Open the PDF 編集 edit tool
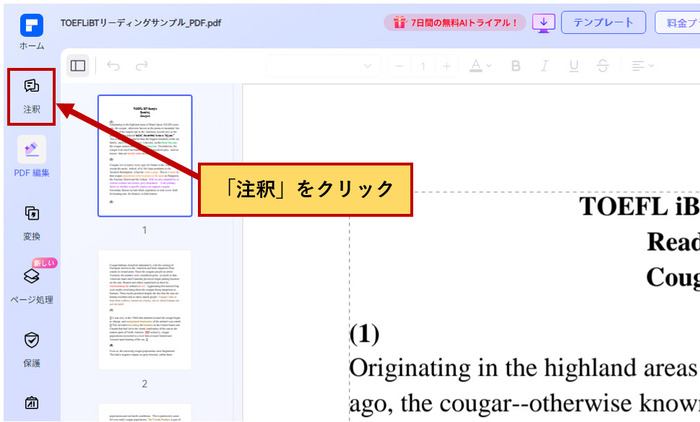 tap(31, 158)
